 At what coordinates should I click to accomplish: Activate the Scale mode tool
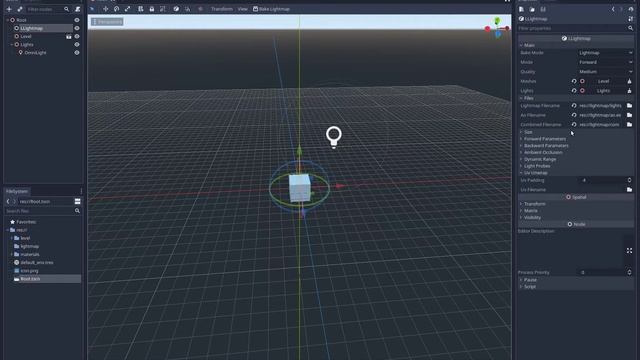(x=128, y=9)
